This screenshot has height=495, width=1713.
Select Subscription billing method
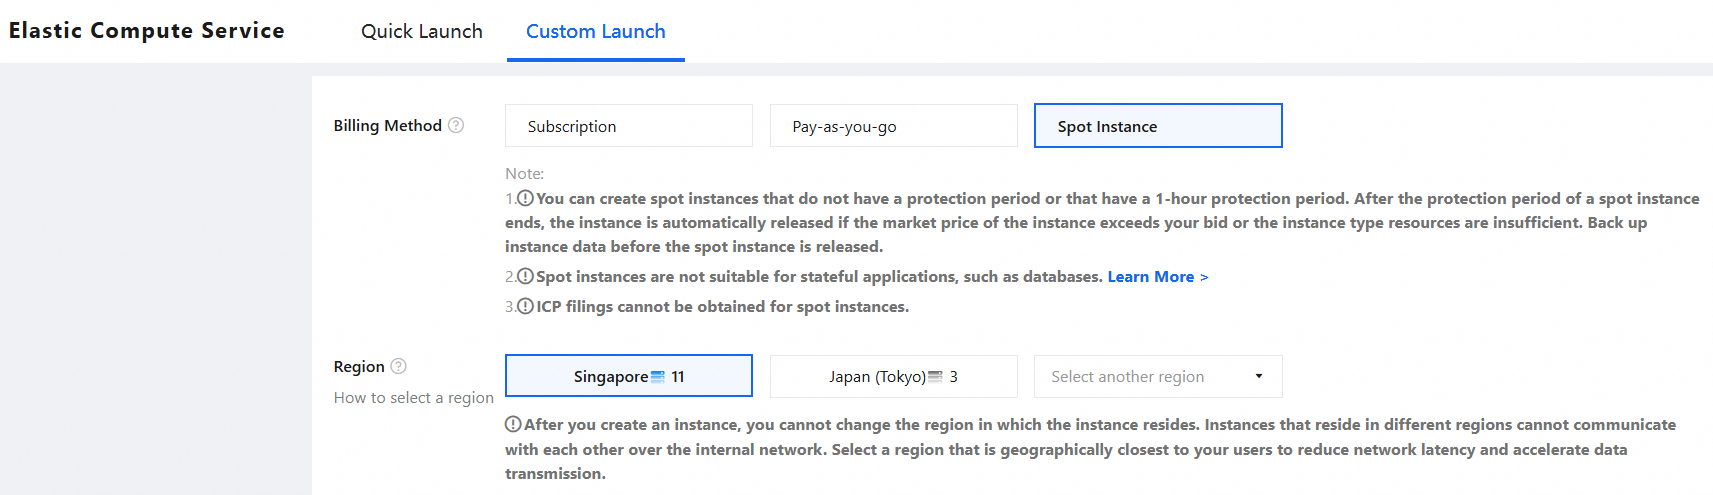click(x=628, y=126)
